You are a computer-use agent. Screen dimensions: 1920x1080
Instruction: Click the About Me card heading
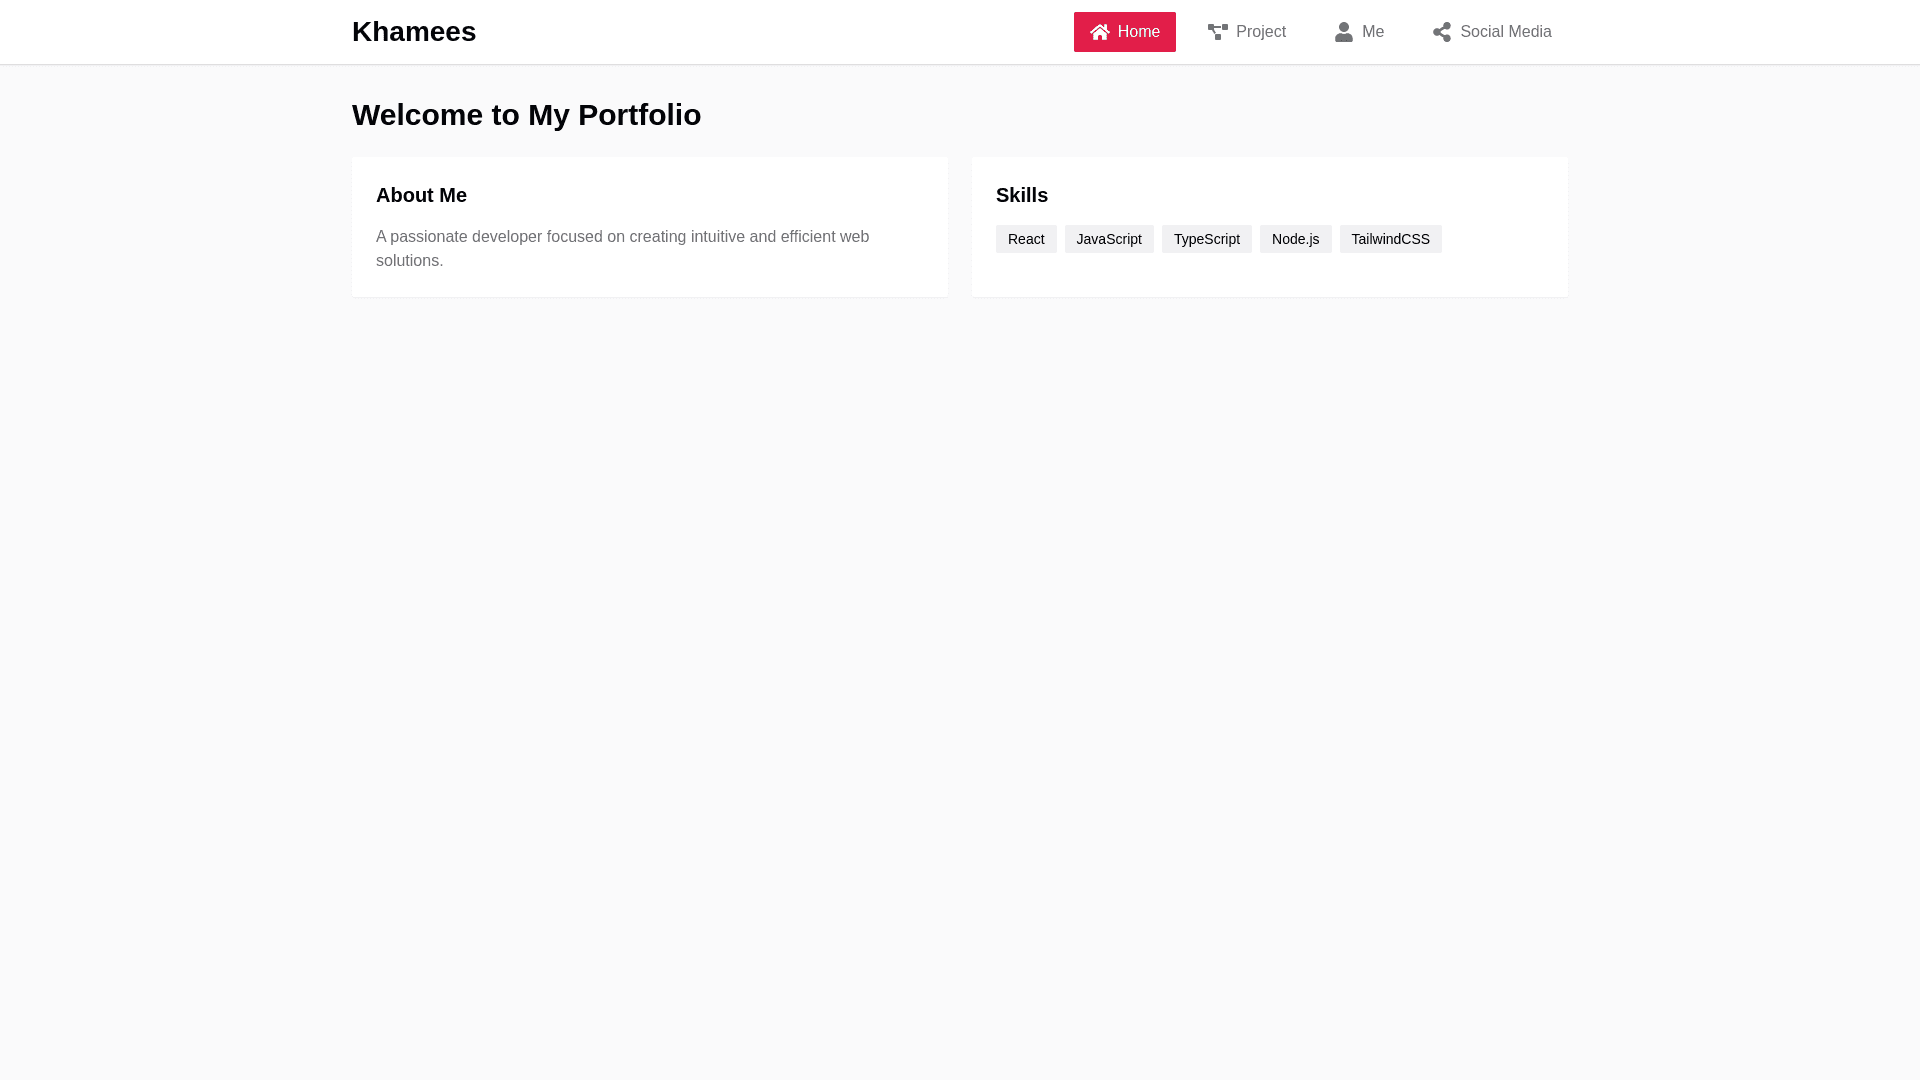(x=421, y=195)
